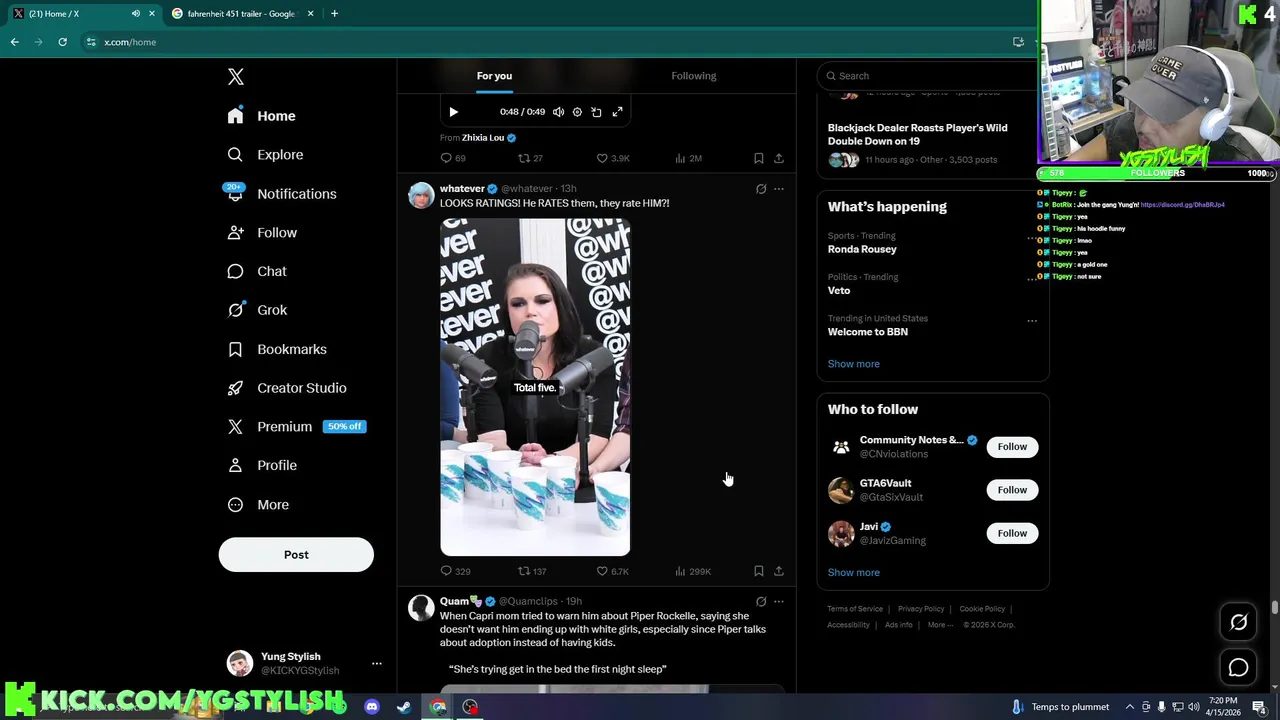This screenshot has height=720, width=1280.
Task: Share the Zhixia Lou video post
Action: [779, 158]
